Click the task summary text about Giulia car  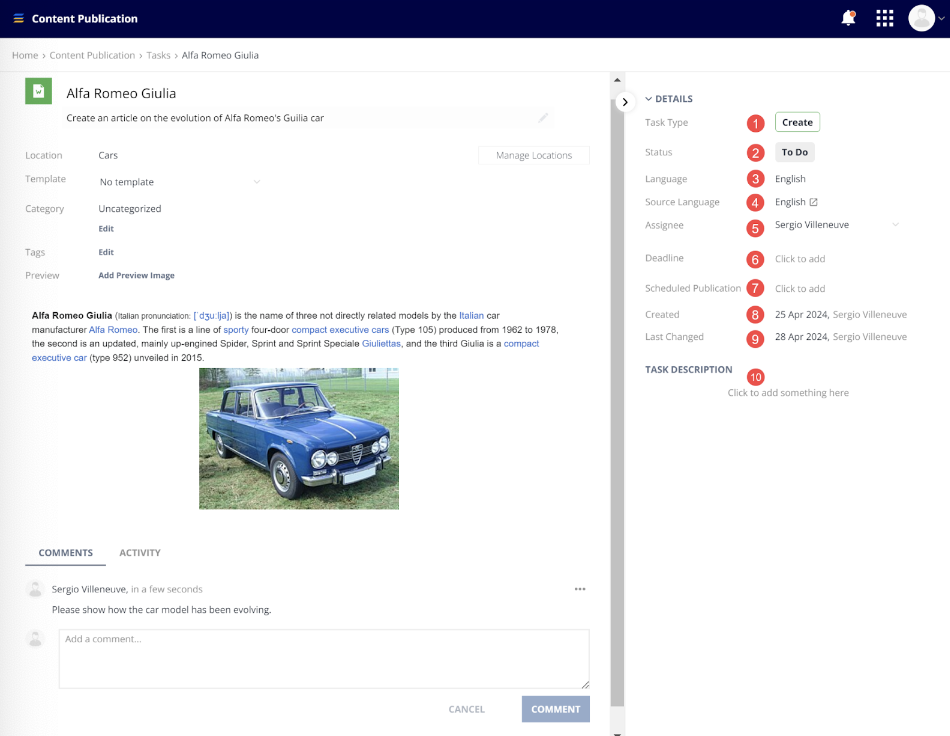[195, 118]
